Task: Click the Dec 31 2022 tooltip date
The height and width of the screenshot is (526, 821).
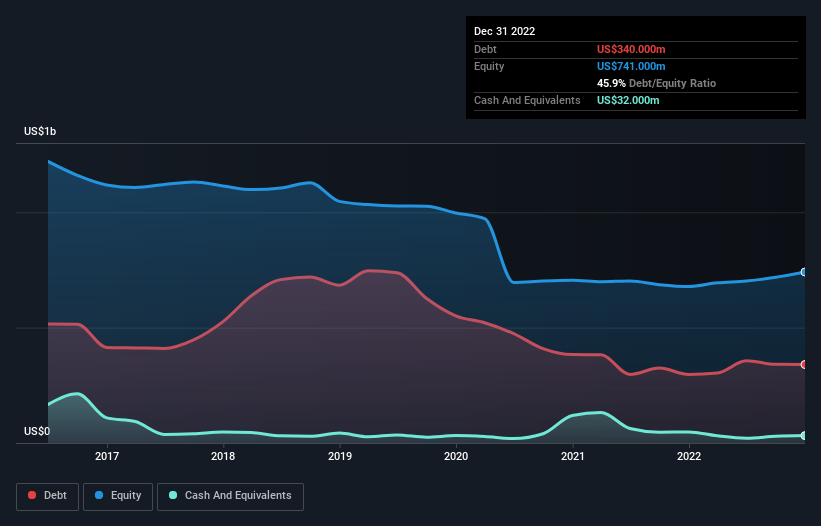Action: [504, 31]
